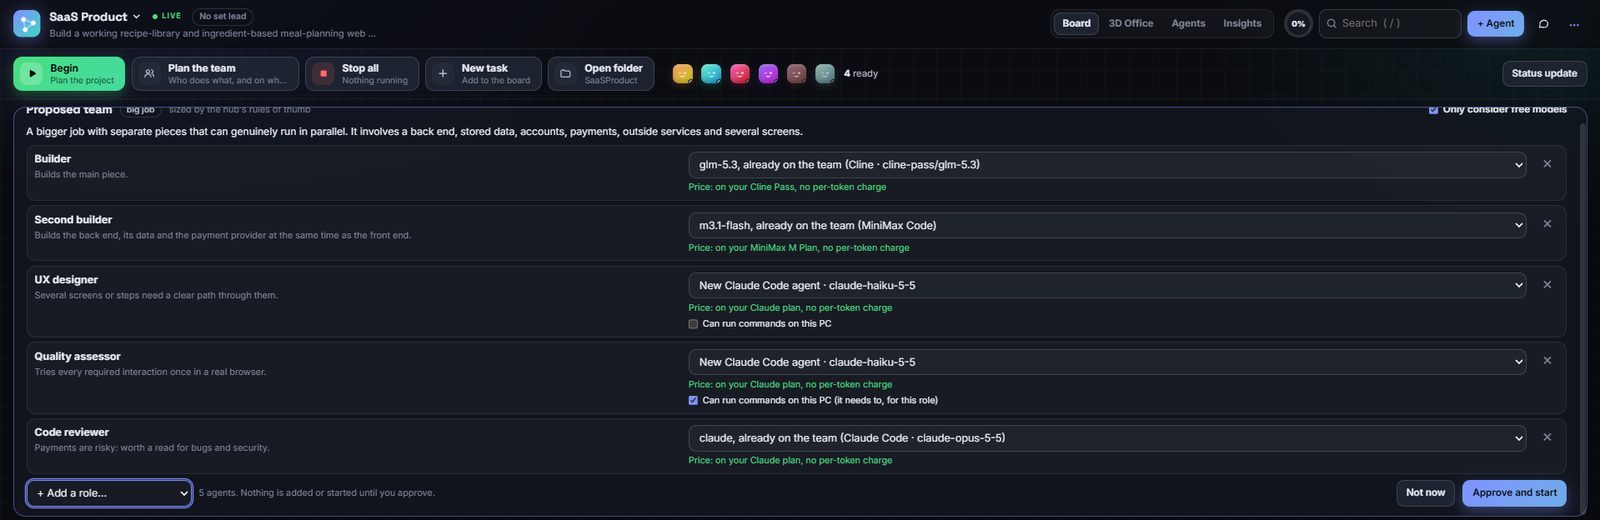Open the UX designer model dropdown
Screen dimensions: 1600x520
point(1107,285)
